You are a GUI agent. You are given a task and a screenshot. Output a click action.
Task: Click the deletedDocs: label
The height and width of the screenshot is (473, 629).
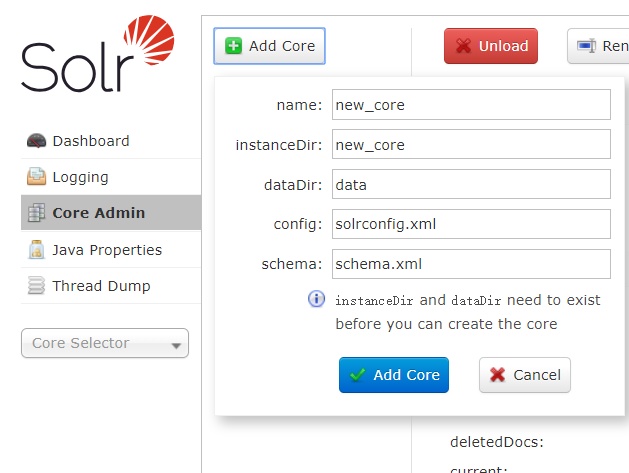pos(497,442)
